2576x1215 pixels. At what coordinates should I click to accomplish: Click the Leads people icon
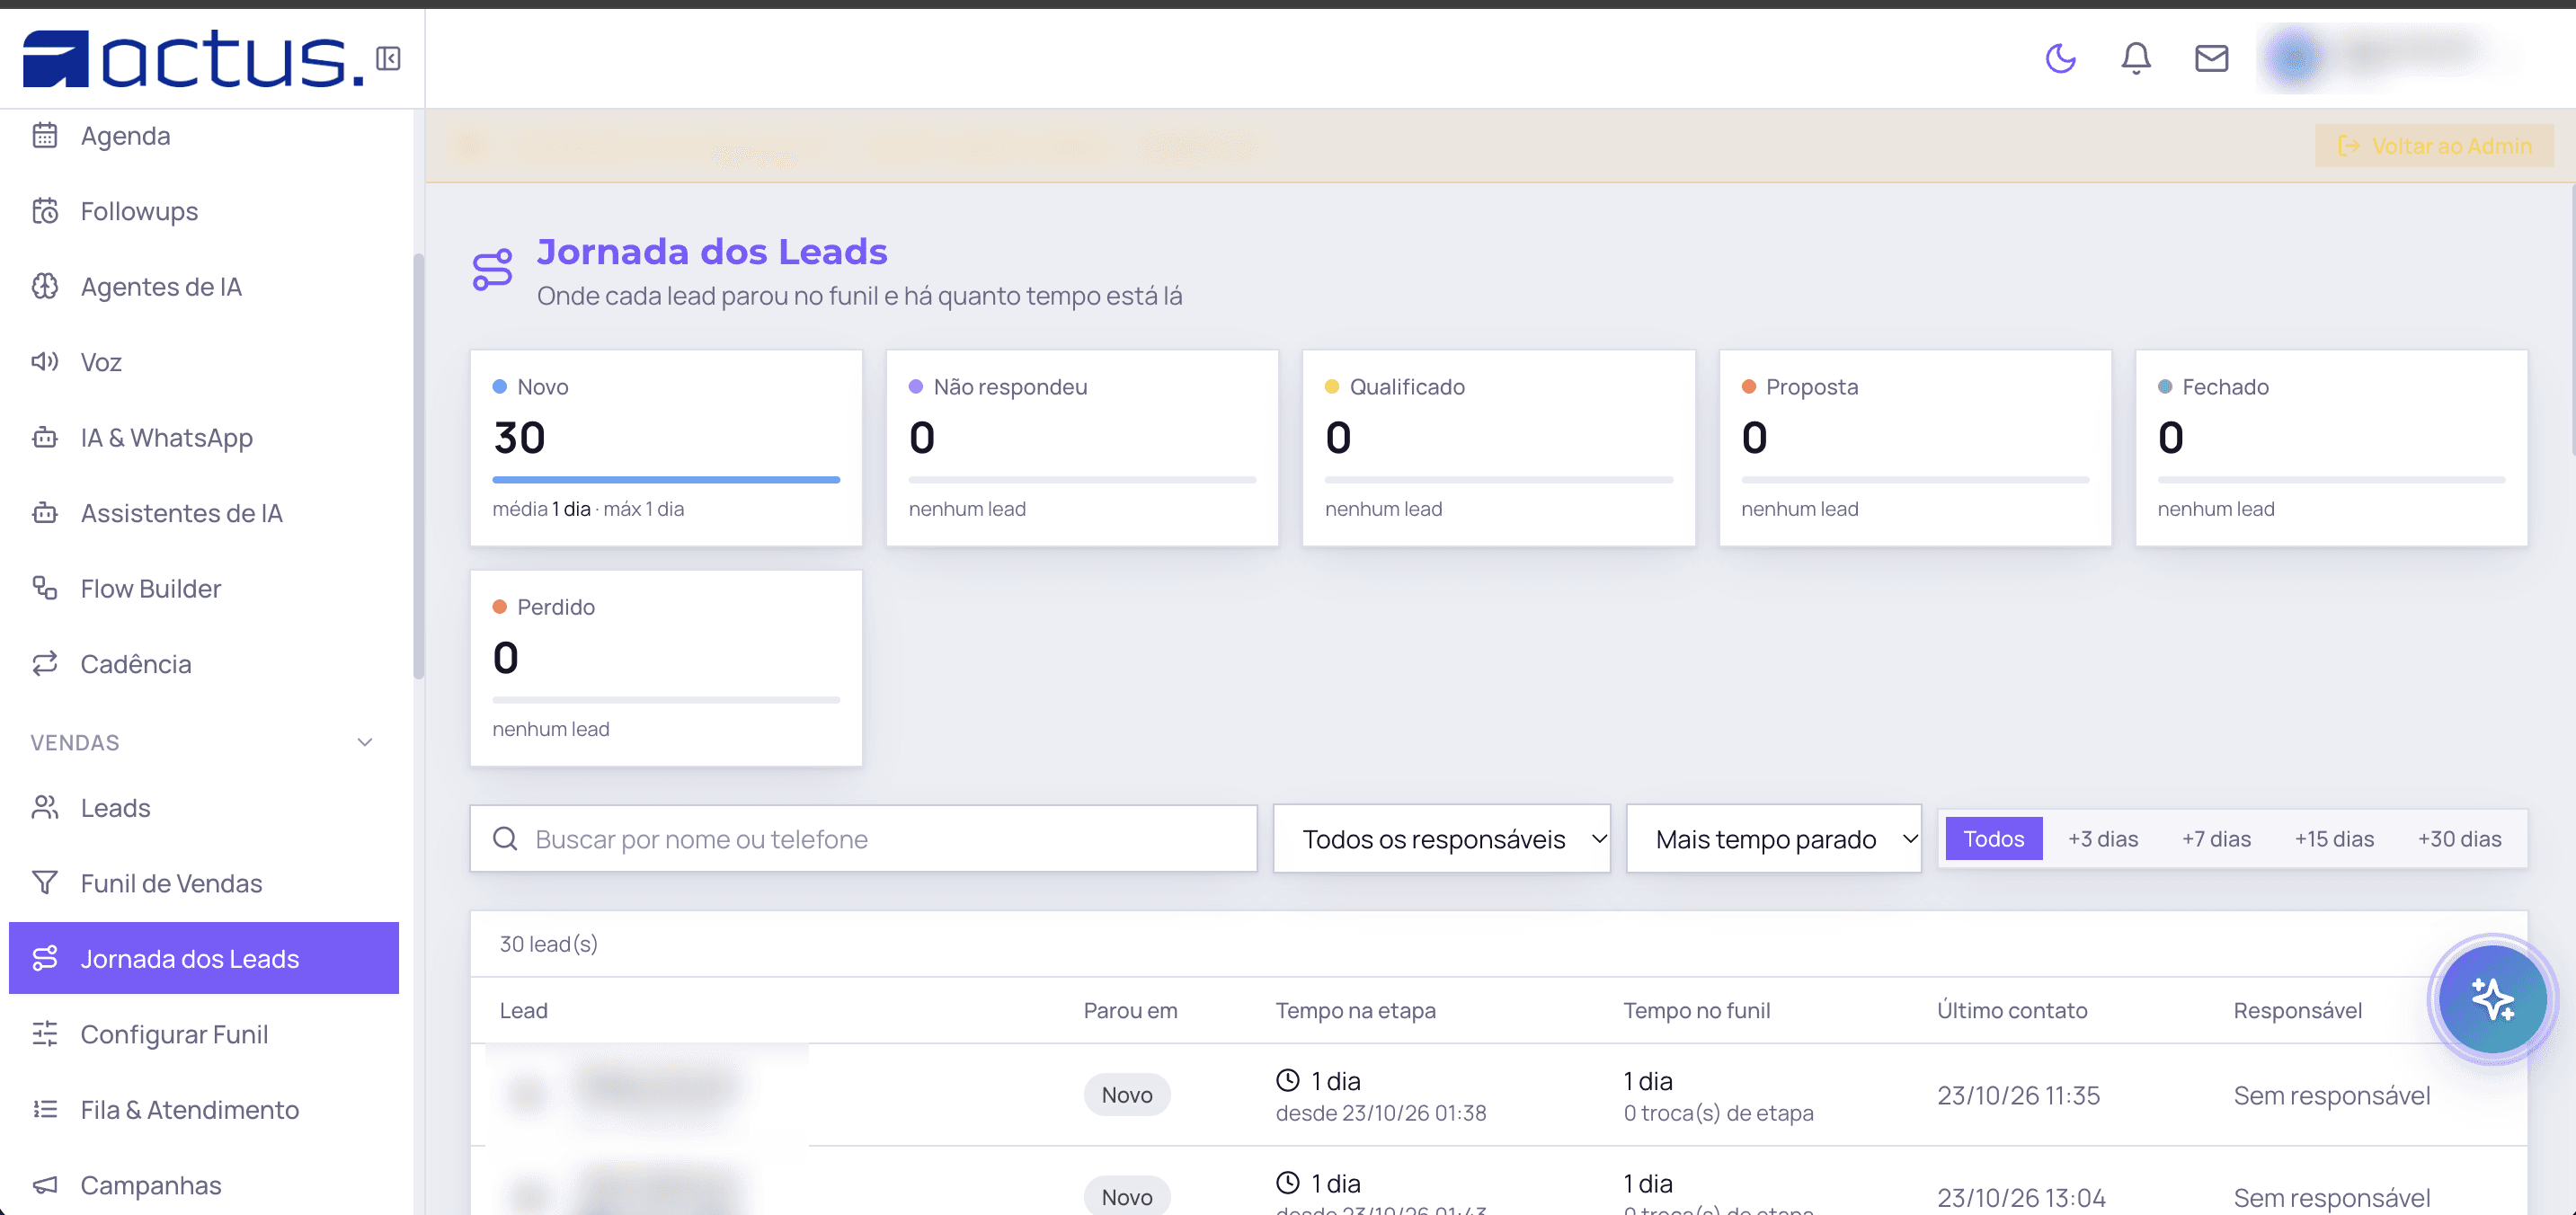45,807
